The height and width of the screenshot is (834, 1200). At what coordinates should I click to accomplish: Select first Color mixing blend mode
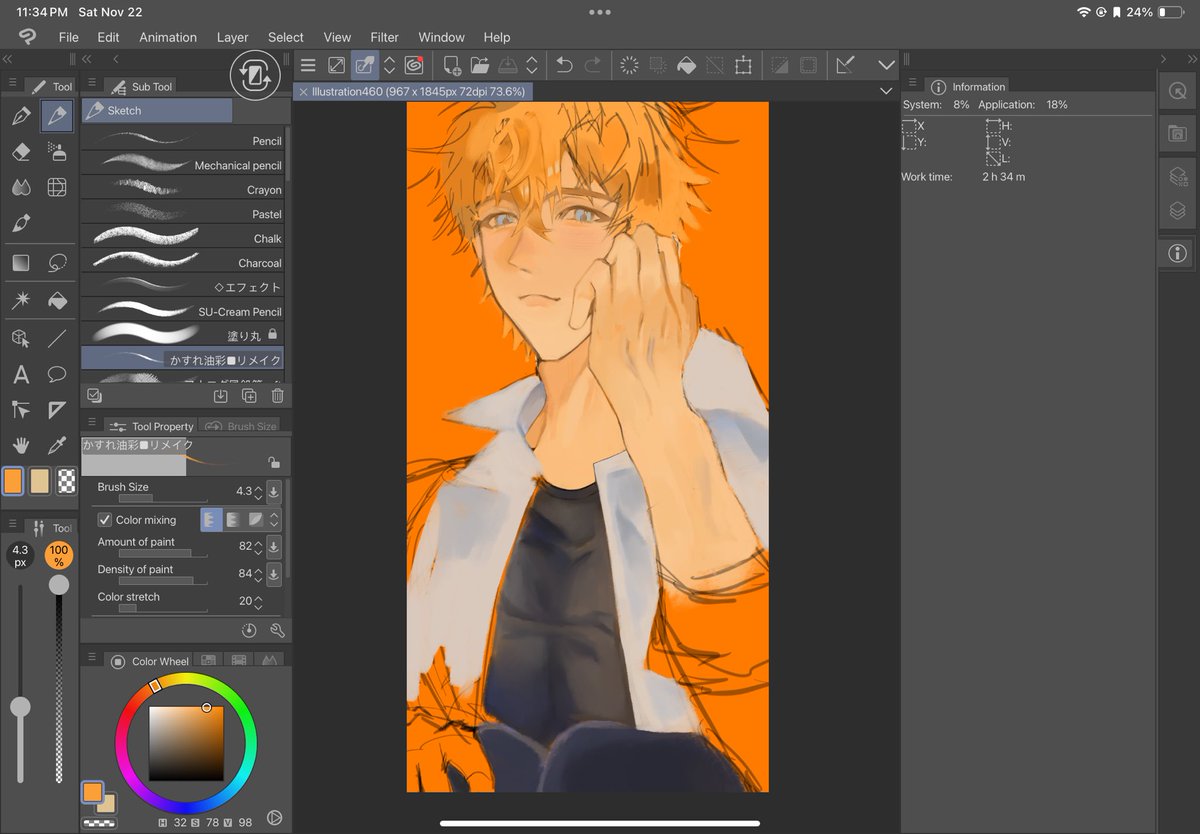coord(211,519)
